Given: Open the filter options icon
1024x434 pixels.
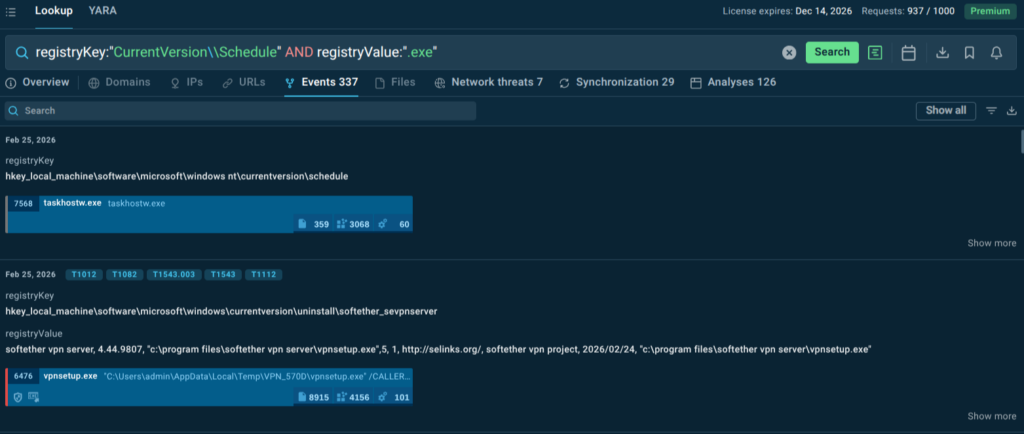Looking at the screenshot, I should pos(991,111).
